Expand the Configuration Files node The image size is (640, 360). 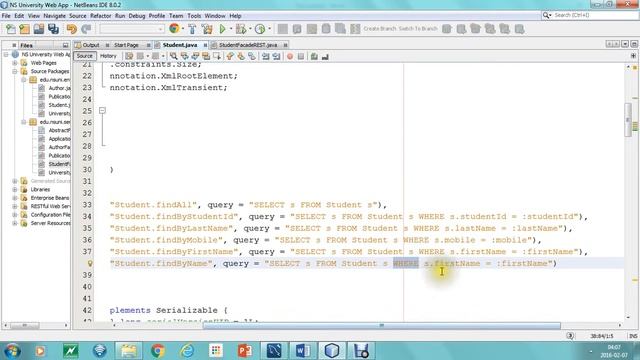point(15,215)
